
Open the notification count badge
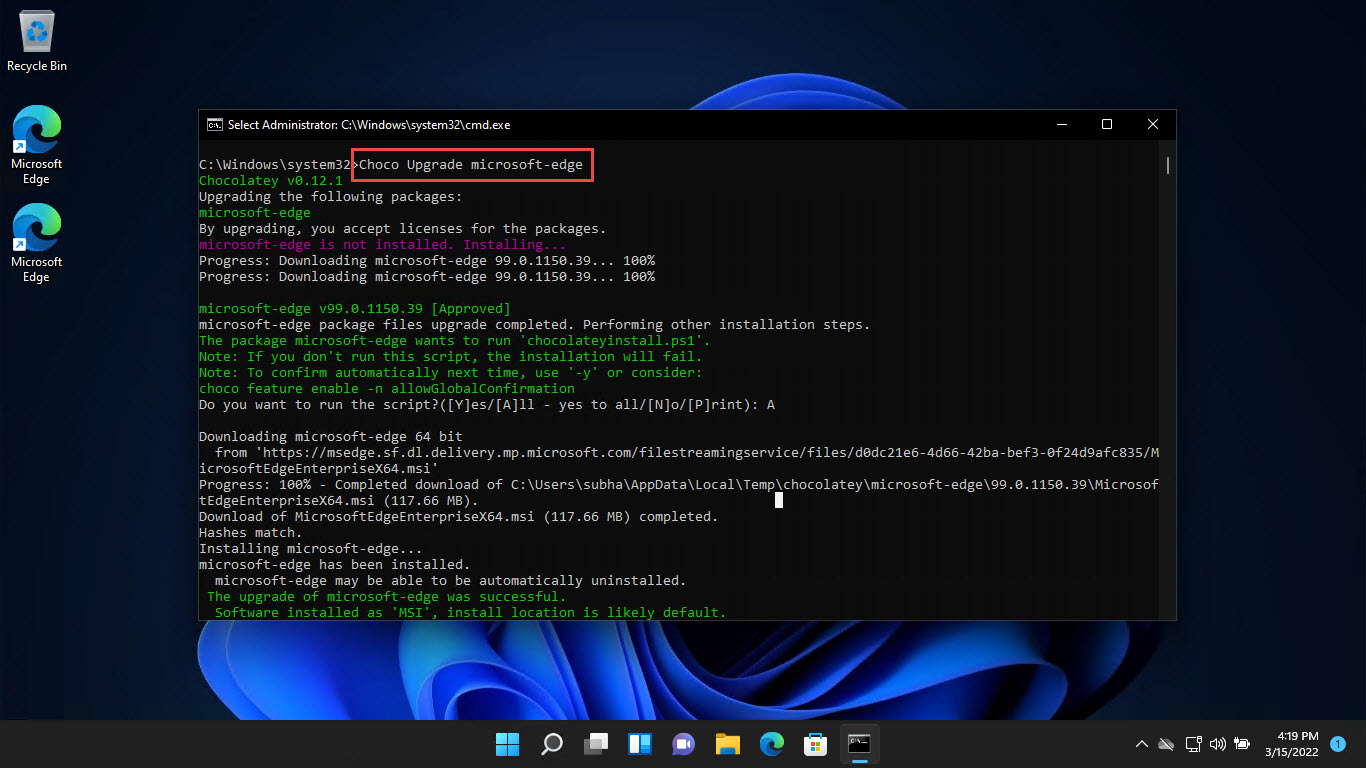pyautogui.click(x=1338, y=744)
